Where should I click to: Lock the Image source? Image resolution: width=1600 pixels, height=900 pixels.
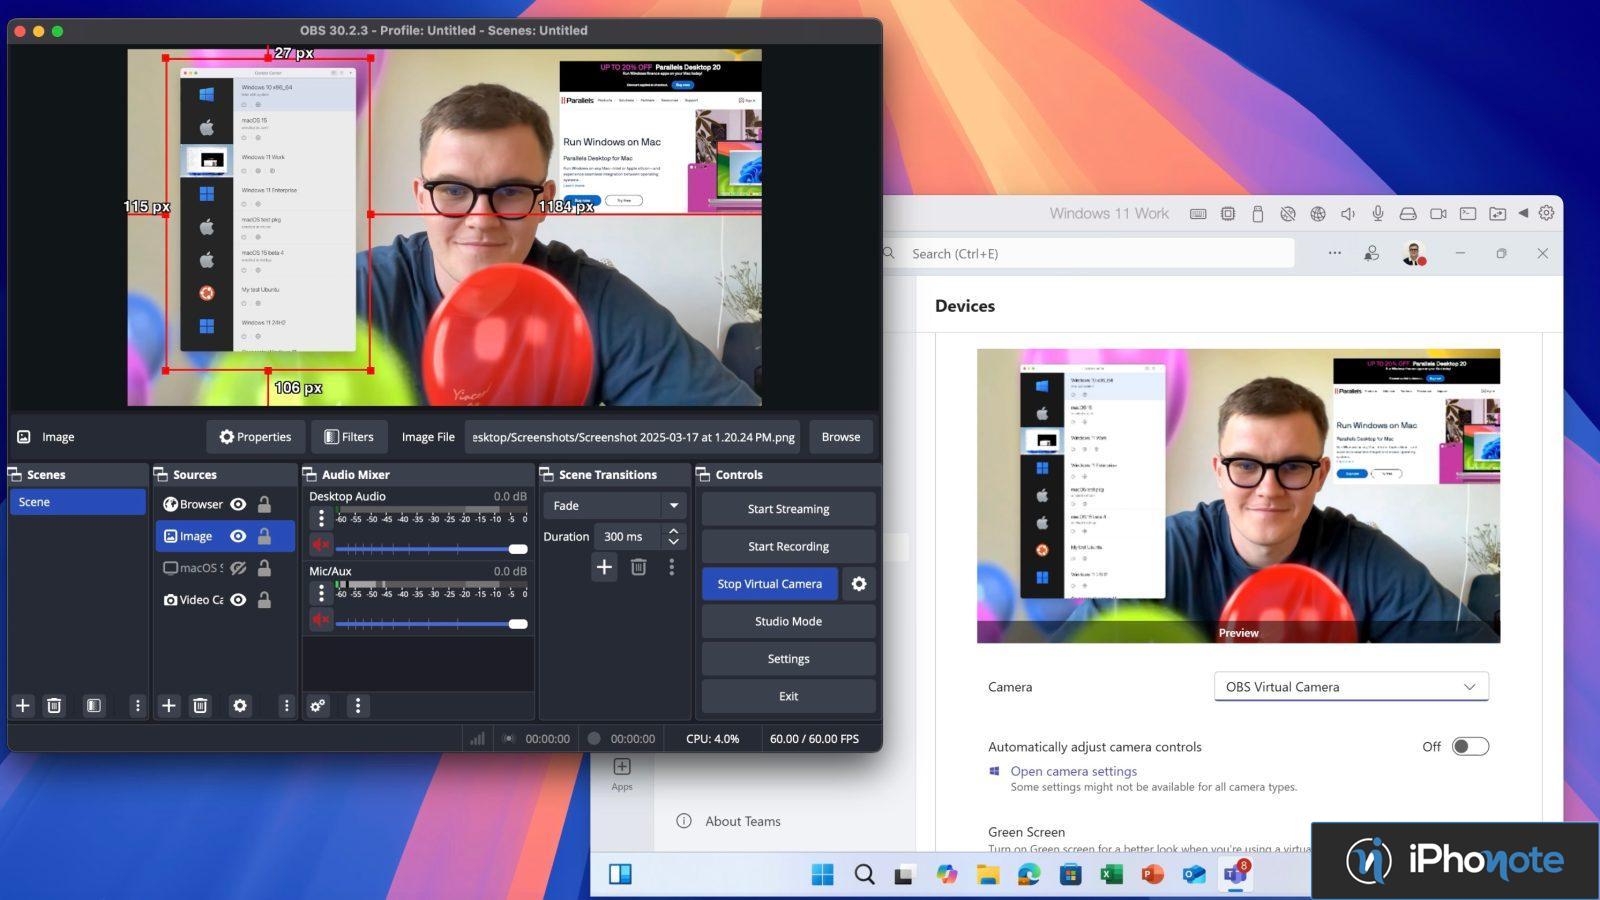point(264,536)
